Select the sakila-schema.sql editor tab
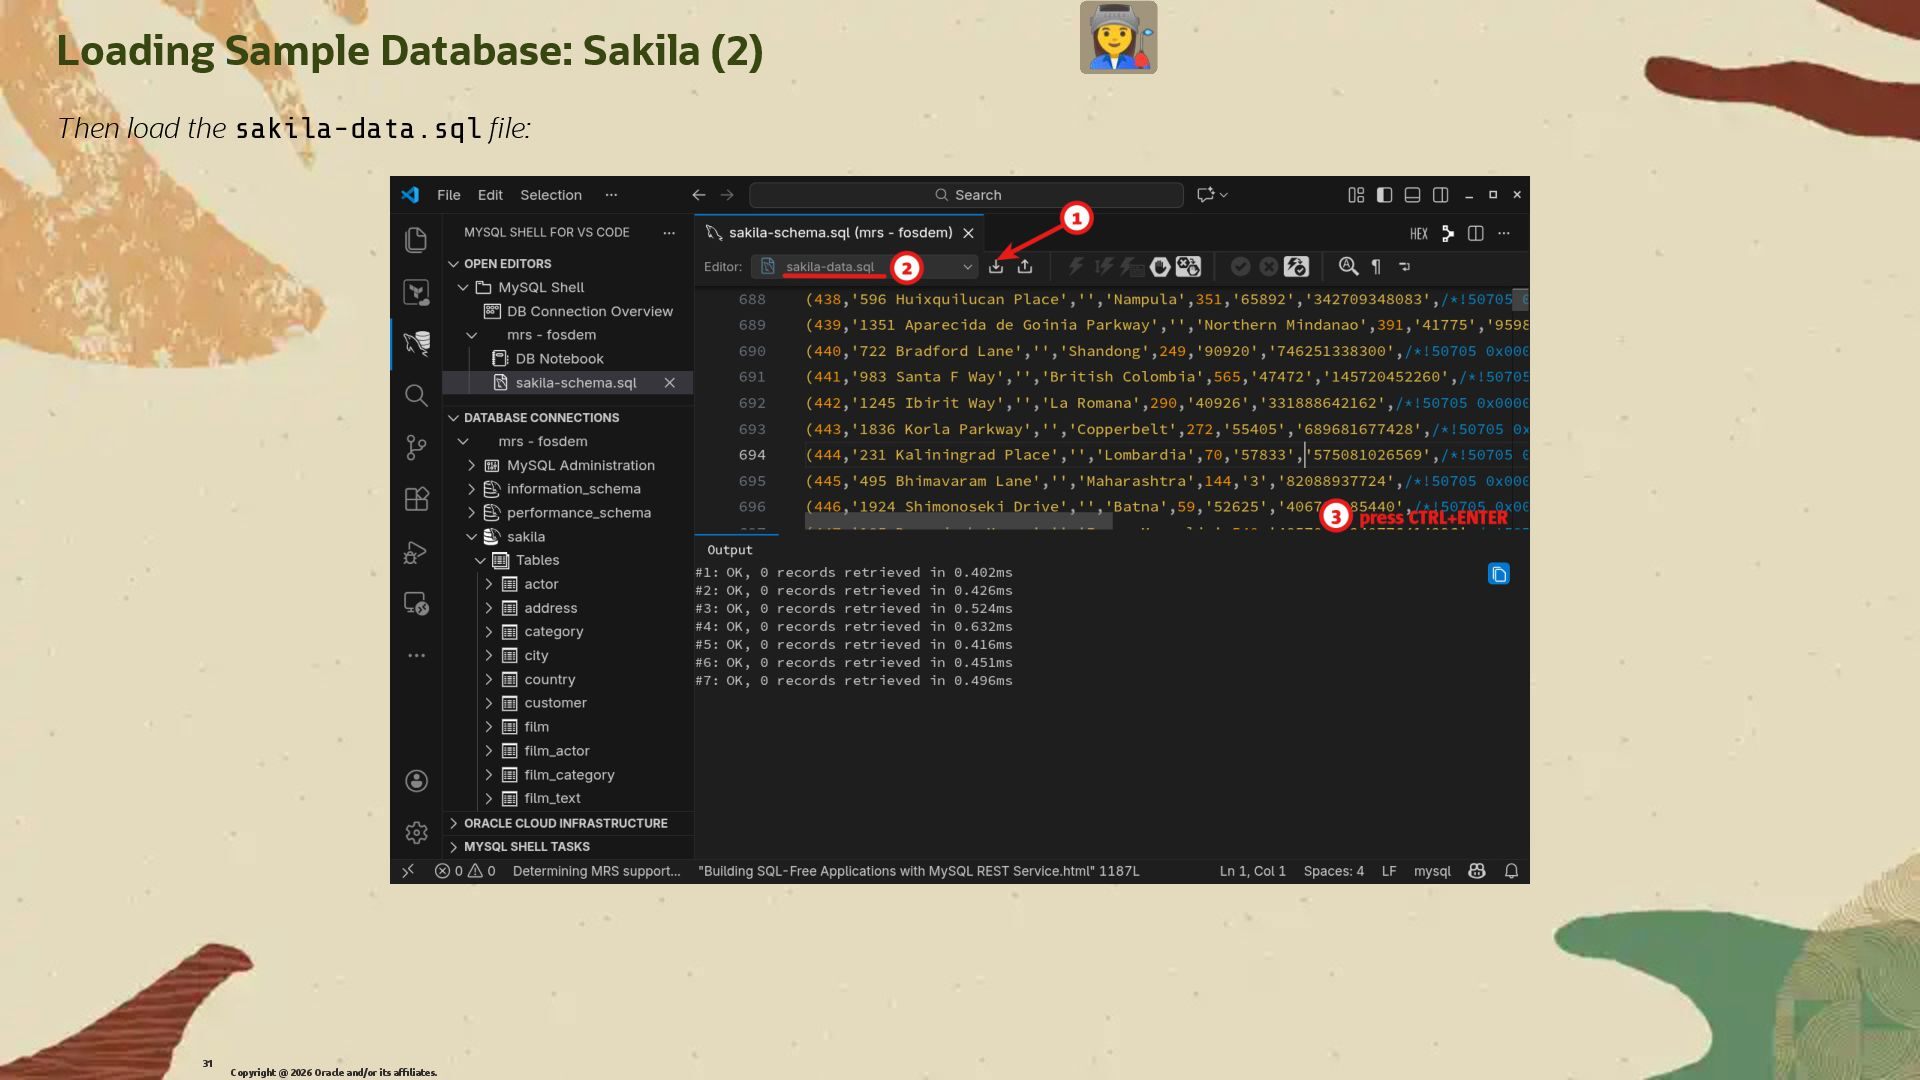Screen dimensions: 1920x1080 pos(838,233)
